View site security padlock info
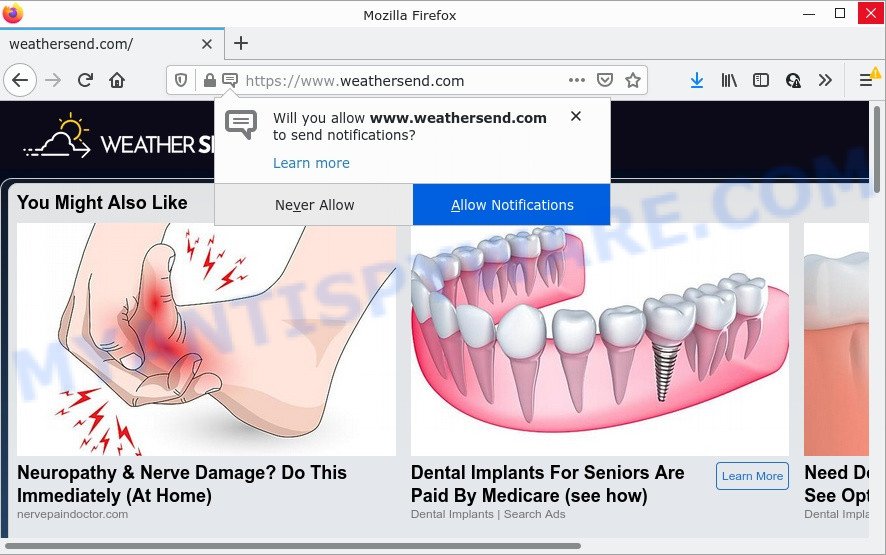 (x=210, y=80)
